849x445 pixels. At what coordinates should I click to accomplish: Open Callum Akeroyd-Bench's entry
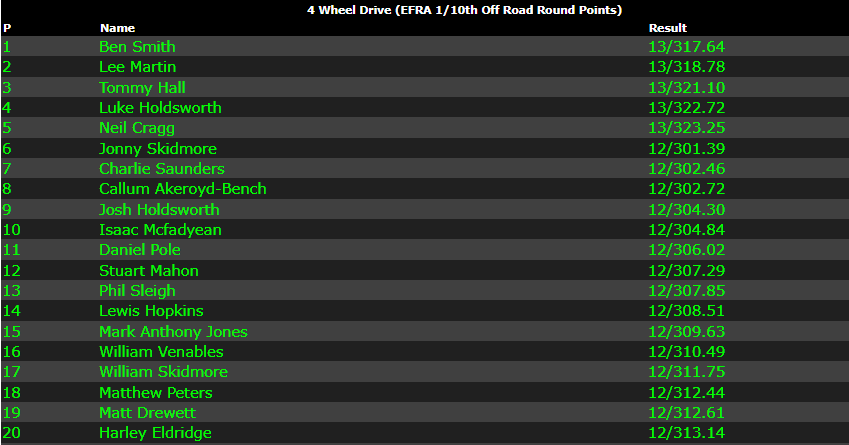[182, 189]
